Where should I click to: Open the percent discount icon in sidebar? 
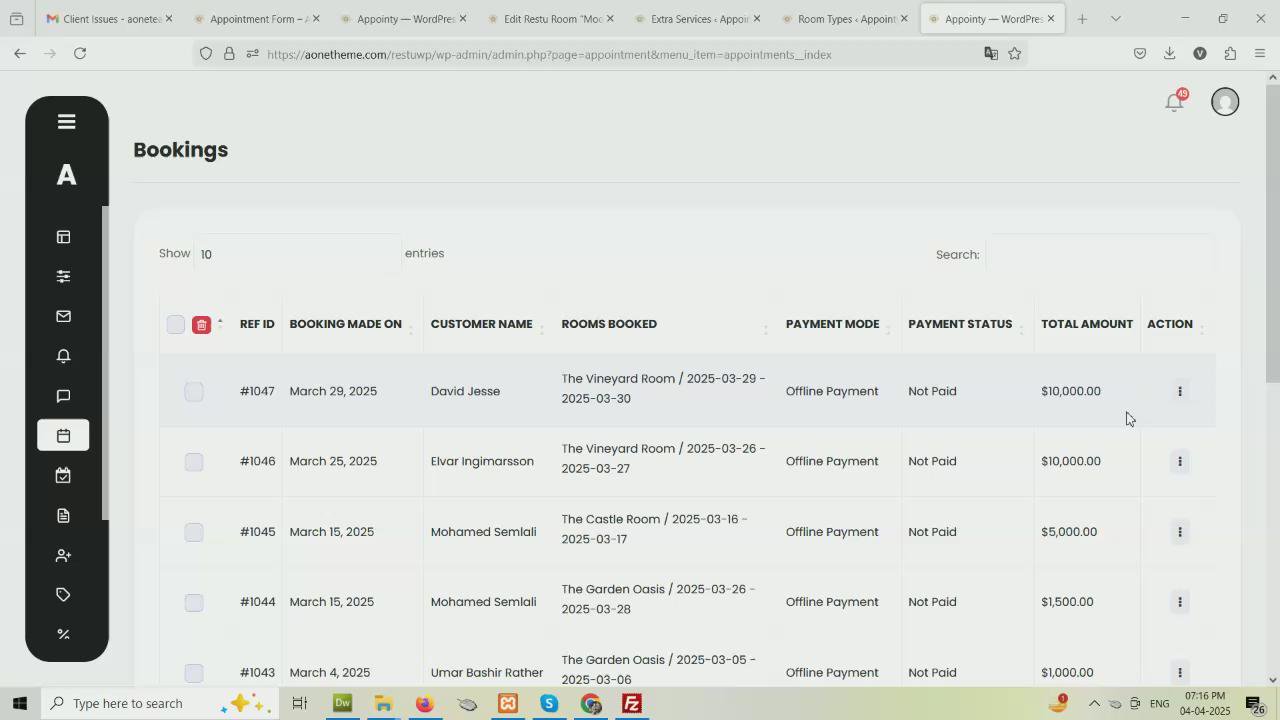63,634
